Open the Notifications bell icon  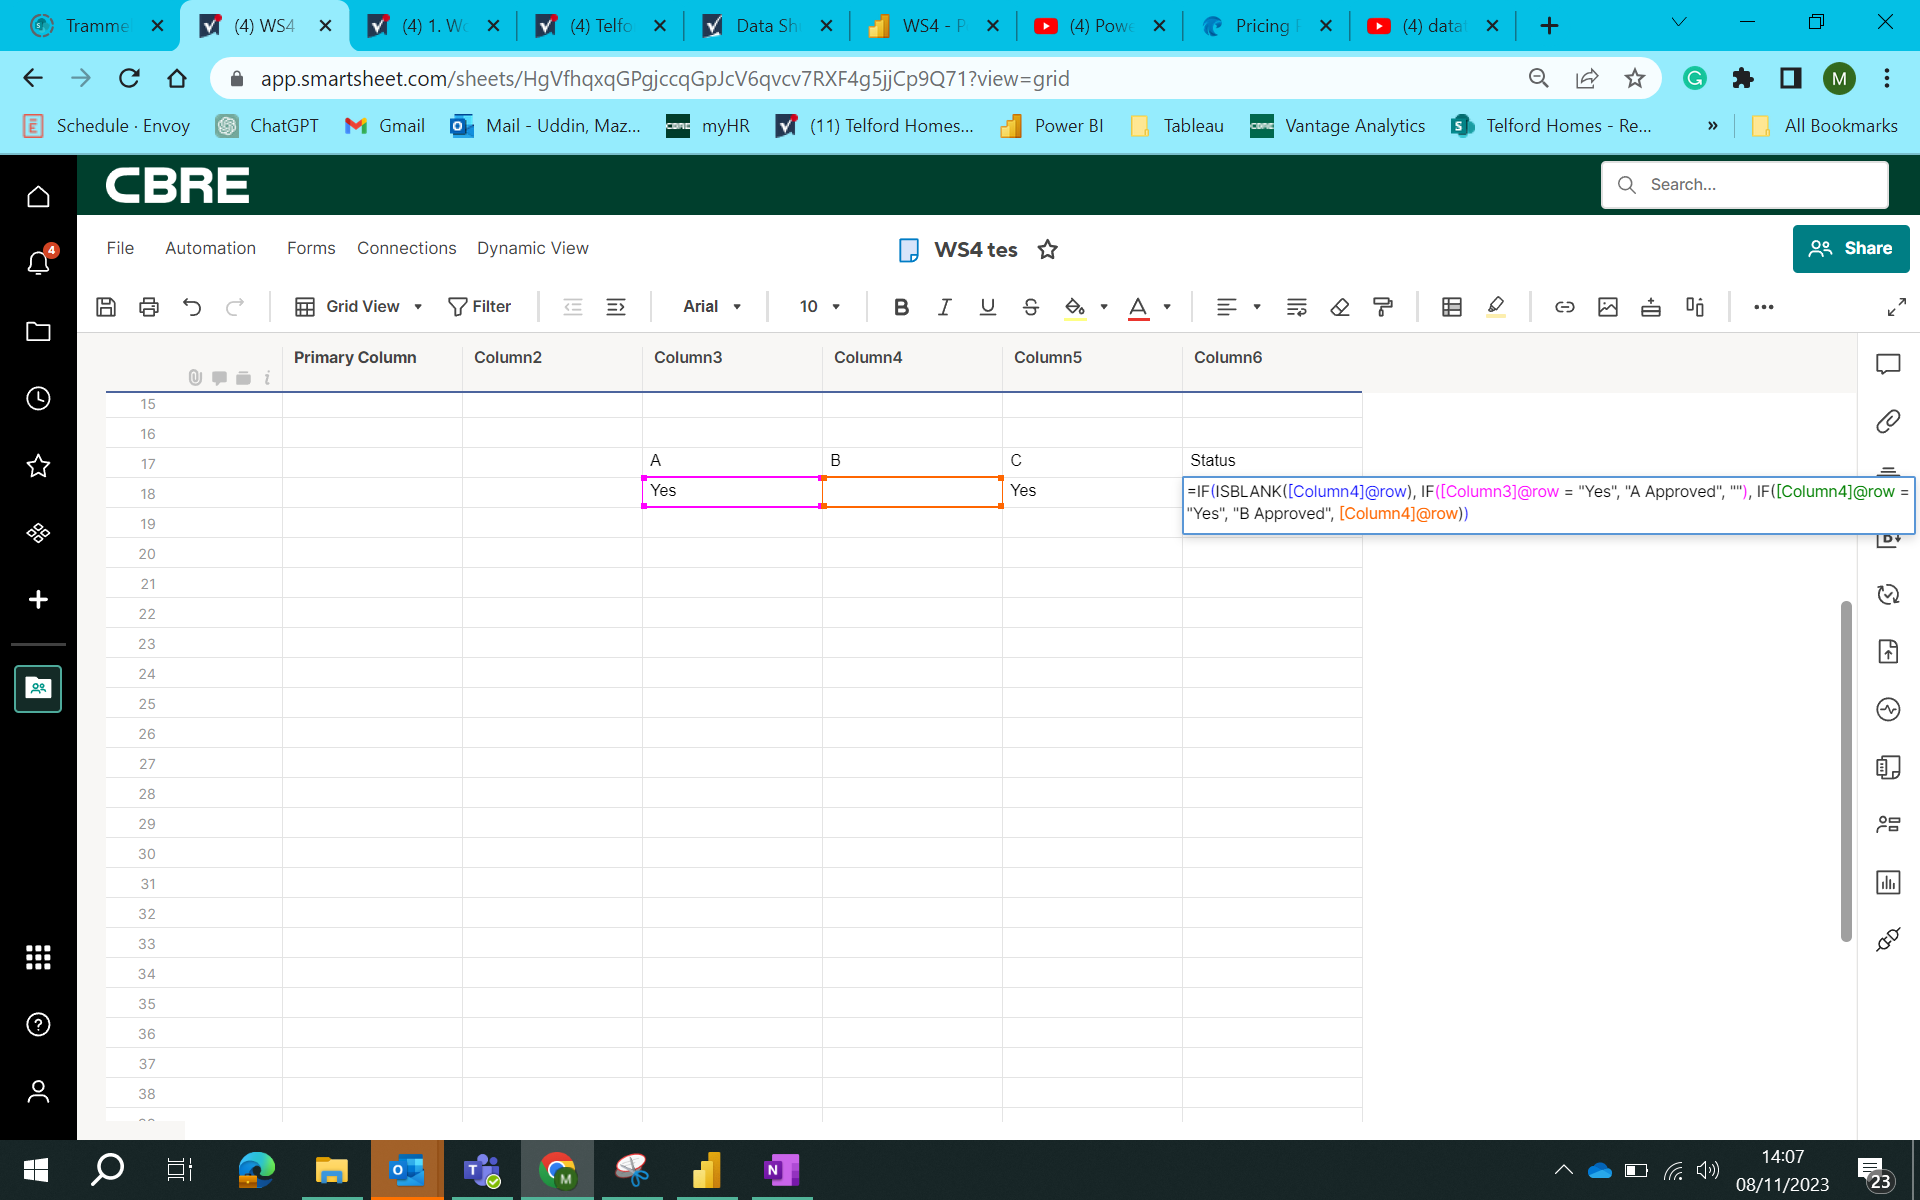(38, 263)
